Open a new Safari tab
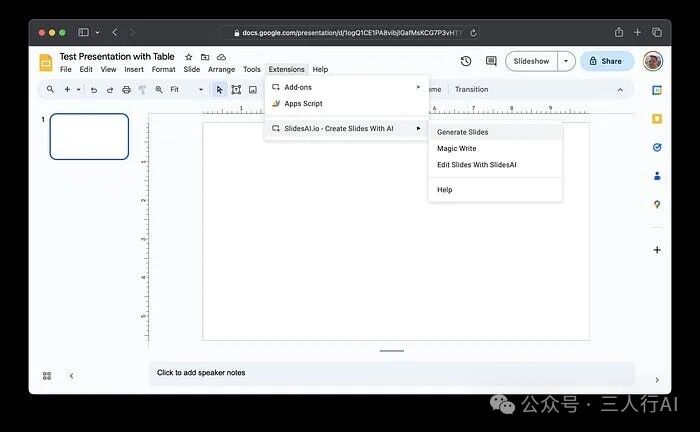This screenshot has height=432, width=700. click(x=638, y=32)
